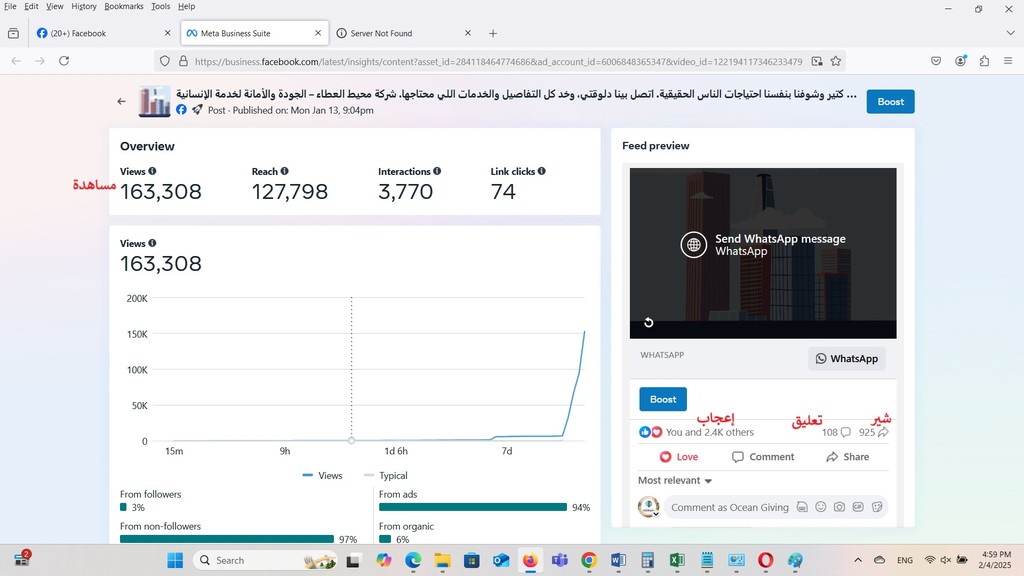Open the Firefox View icon at tab strip start
Image resolution: width=1024 pixels, height=576 pixels.
13,33
